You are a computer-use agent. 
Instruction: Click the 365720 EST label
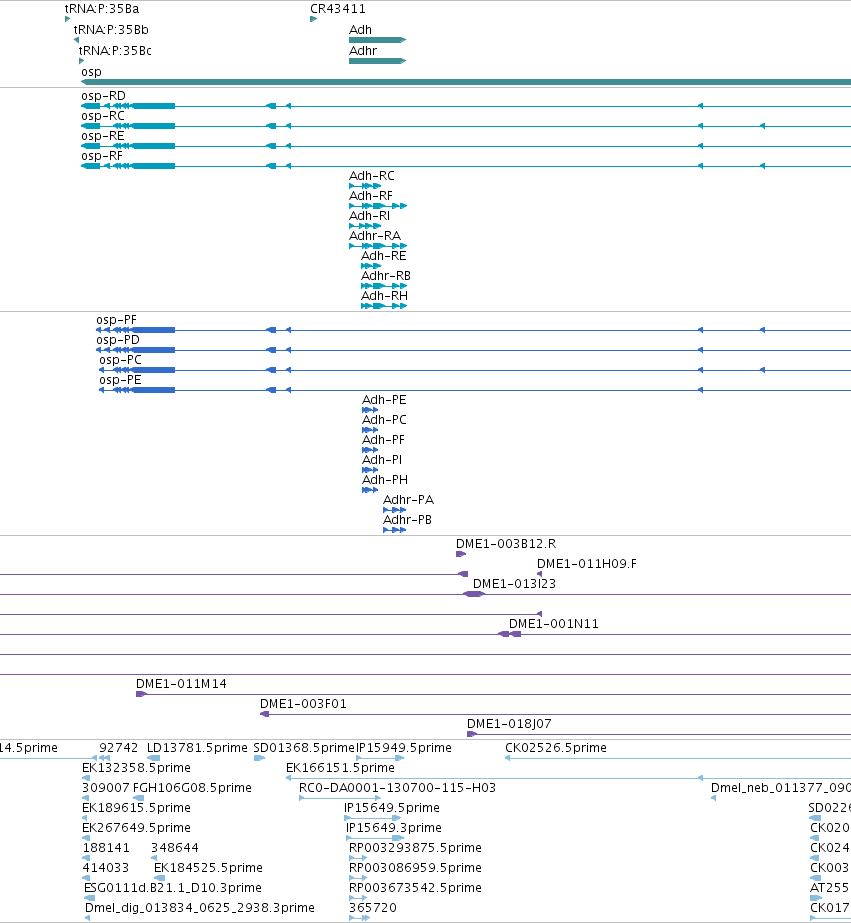(373, 908)
